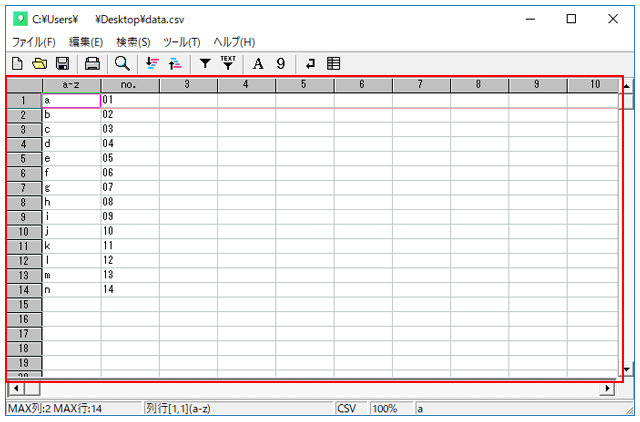The height and width of the screenshot is (422, 640).
Task: Open the 編集(E) menu
Action: point(86,42)
